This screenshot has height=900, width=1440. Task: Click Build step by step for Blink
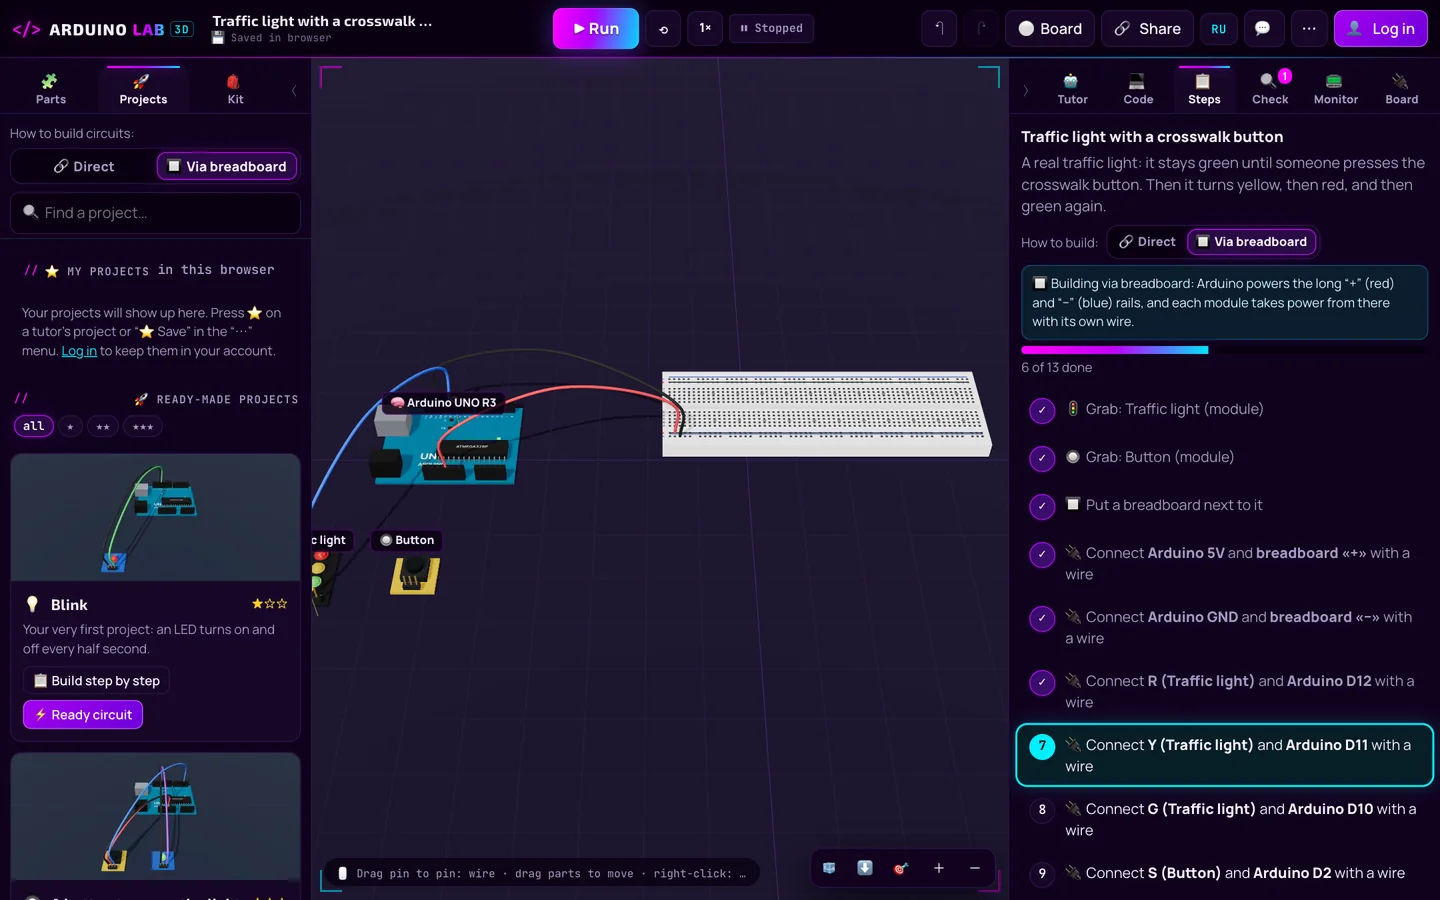[96, 681]
